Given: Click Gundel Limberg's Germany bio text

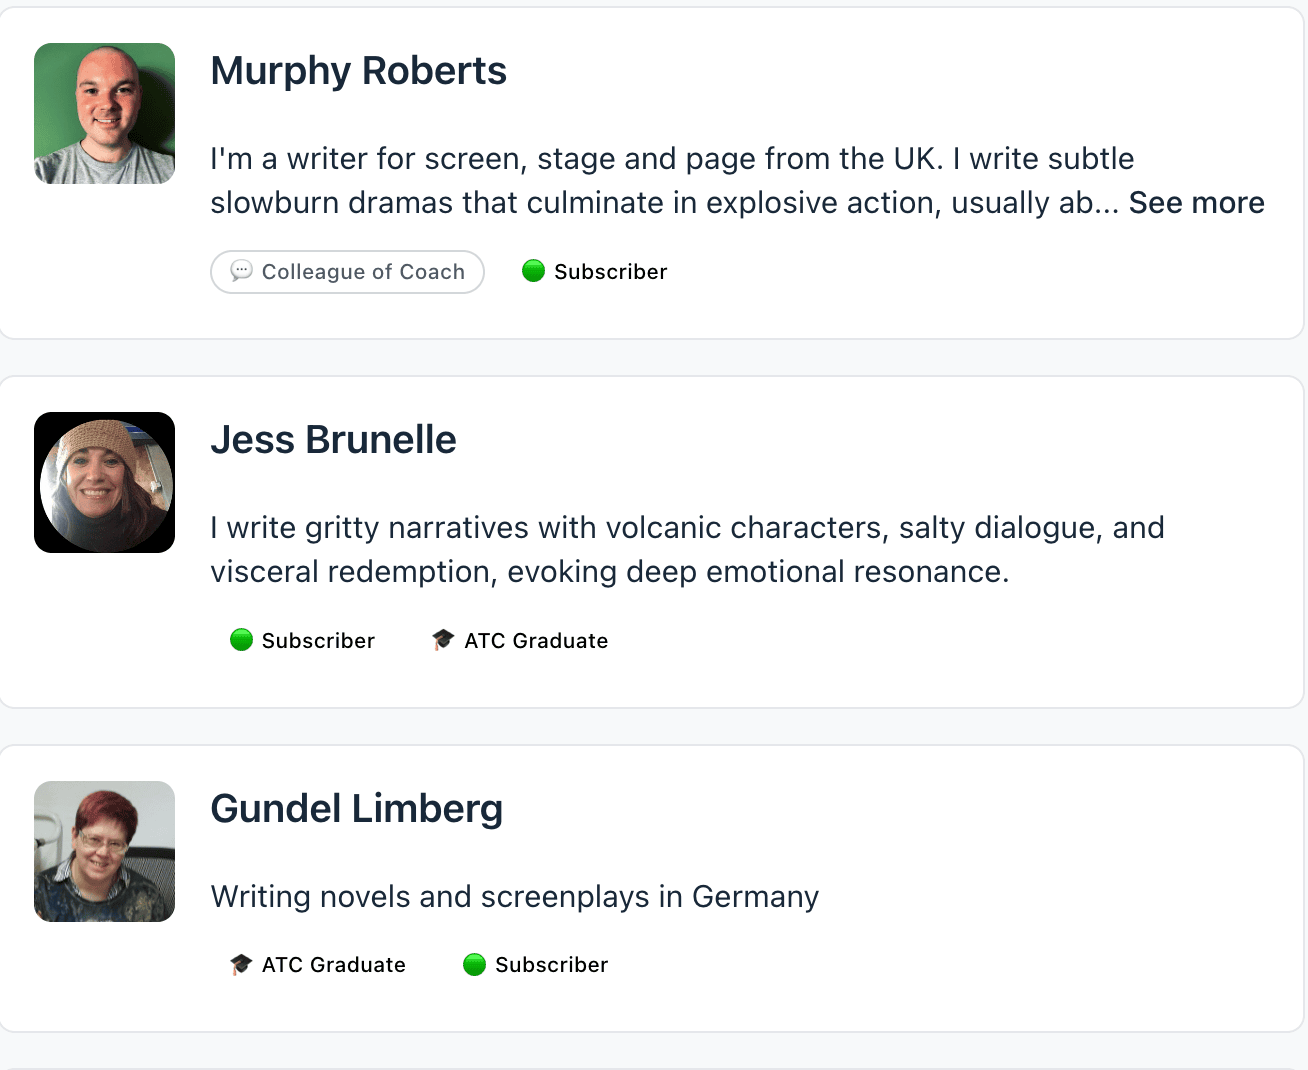Looking at the screenshot, I should (x=514, y=897).
